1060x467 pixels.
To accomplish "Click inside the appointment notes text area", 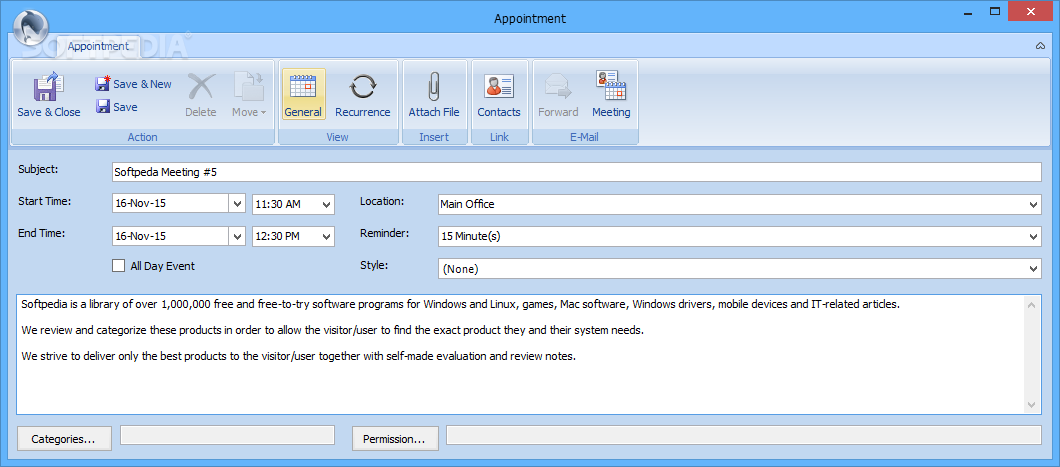I will tap(519, 354).
